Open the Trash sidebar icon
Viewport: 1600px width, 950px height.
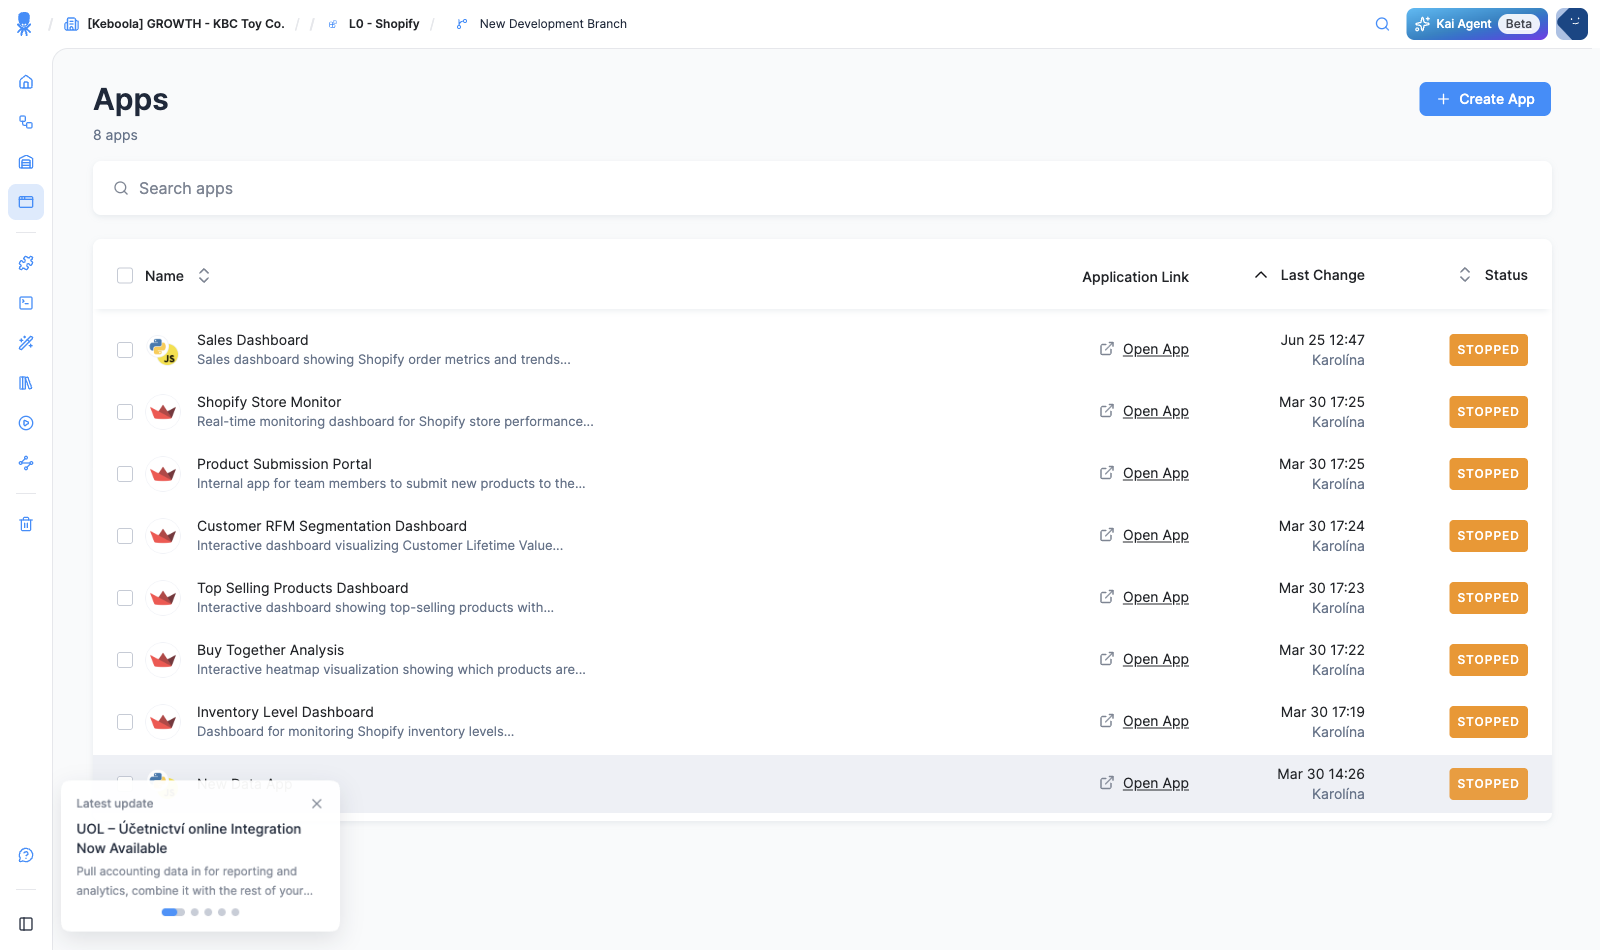(26, 524)
